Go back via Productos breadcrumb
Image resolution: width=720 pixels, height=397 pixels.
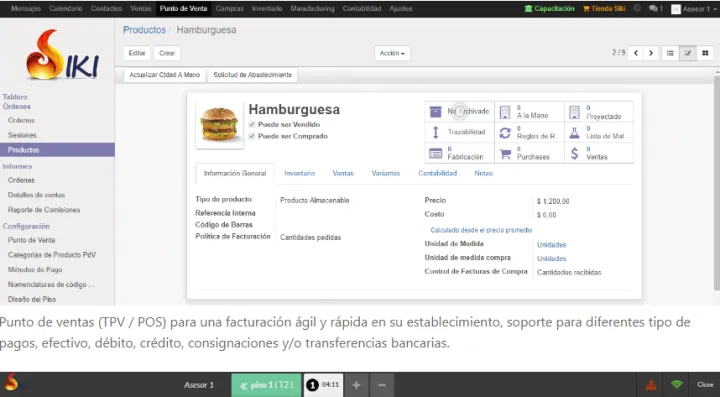click(144, 30)
